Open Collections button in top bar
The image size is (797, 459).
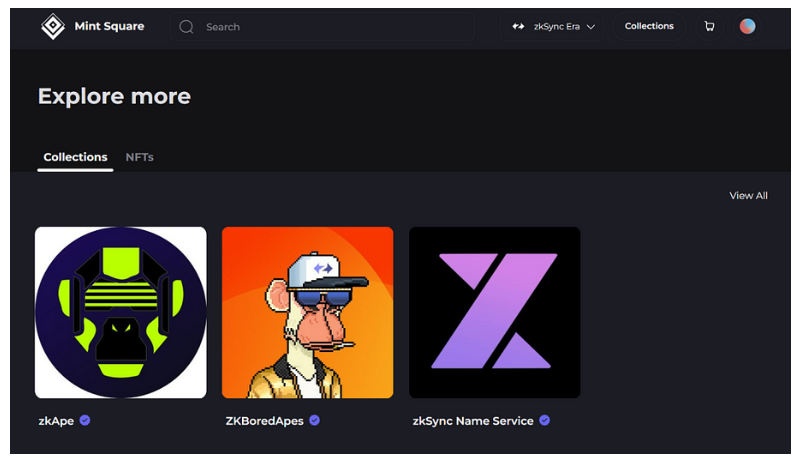[649, 26]
